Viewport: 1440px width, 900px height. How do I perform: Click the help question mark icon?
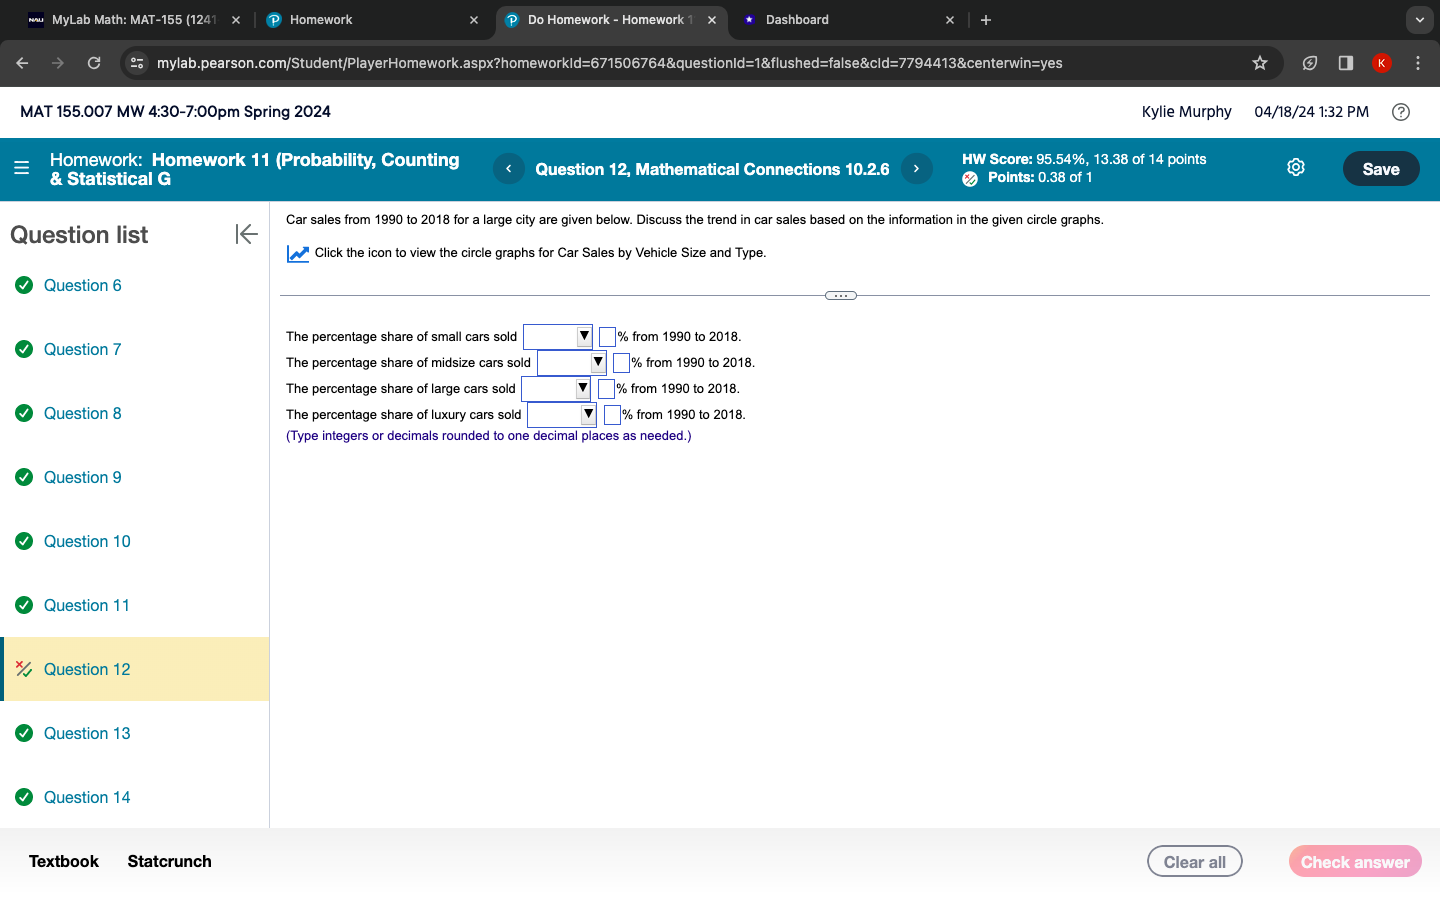point(1401,112)
